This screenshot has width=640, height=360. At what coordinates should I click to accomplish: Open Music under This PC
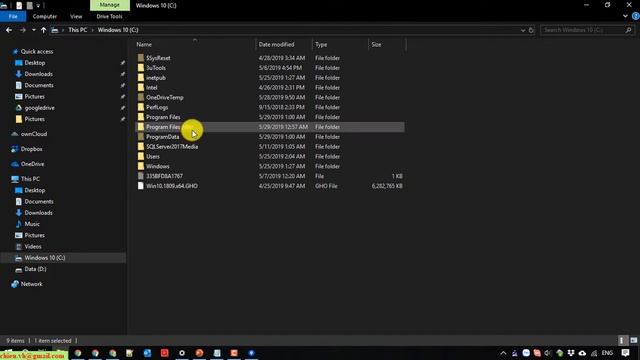coord(32,224)
